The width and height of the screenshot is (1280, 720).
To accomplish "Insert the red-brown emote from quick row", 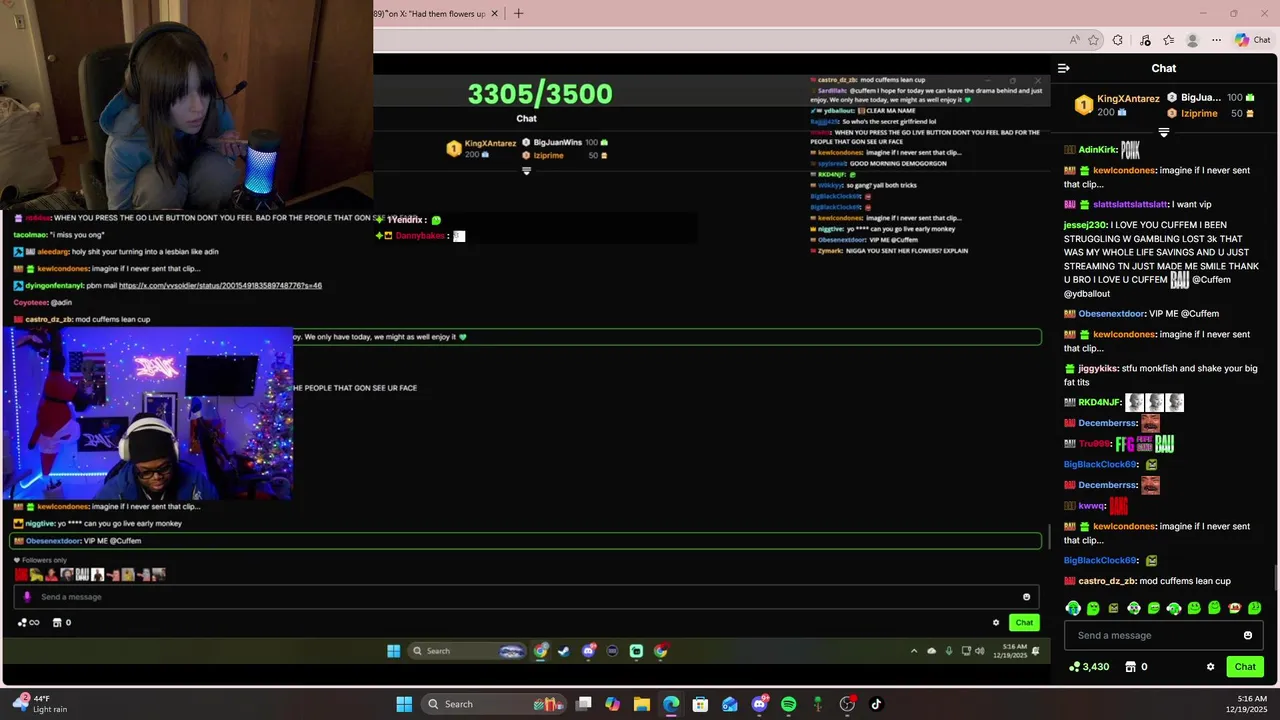I will pos(1234,608).
